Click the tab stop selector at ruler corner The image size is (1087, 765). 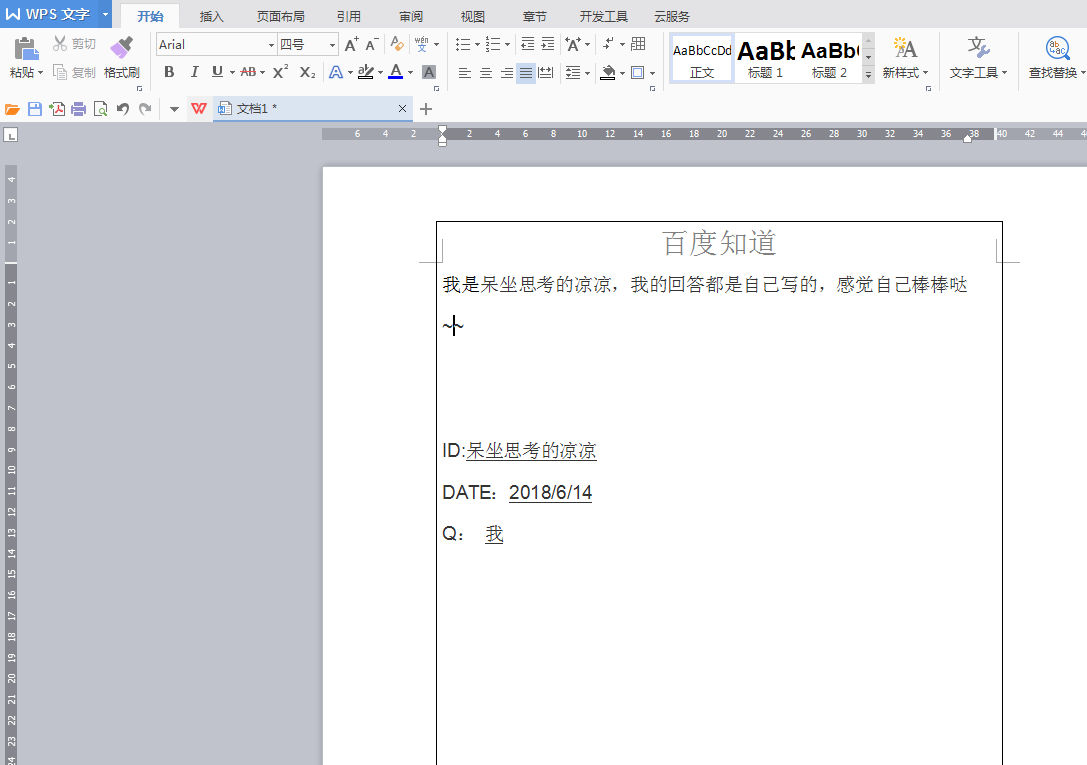coord(10,135)
